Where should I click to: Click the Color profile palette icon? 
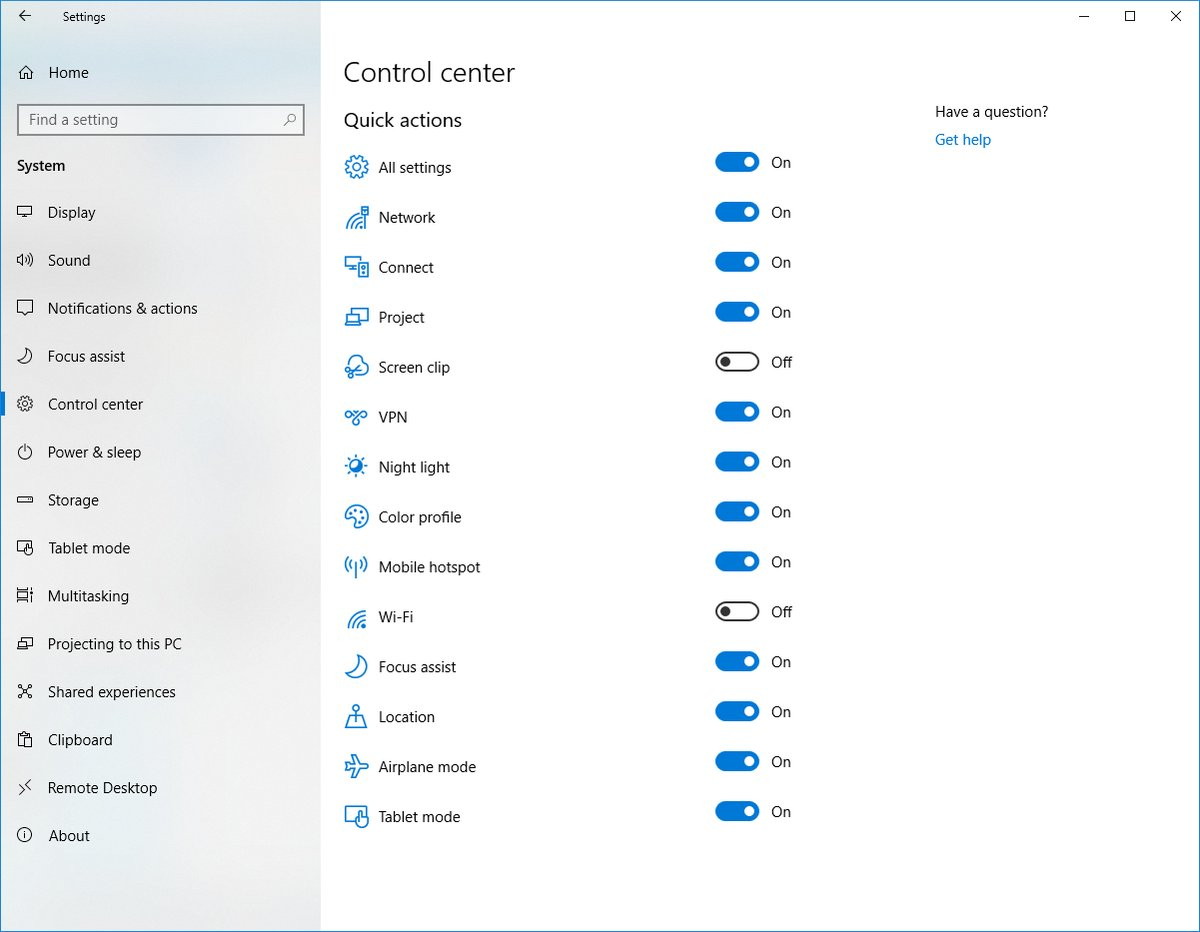(356, 517)
